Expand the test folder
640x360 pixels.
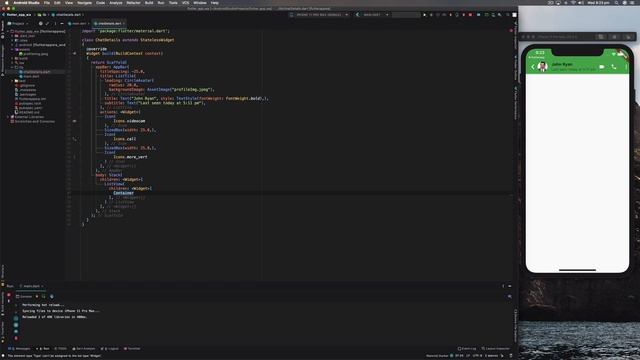[x=12, y=80]
